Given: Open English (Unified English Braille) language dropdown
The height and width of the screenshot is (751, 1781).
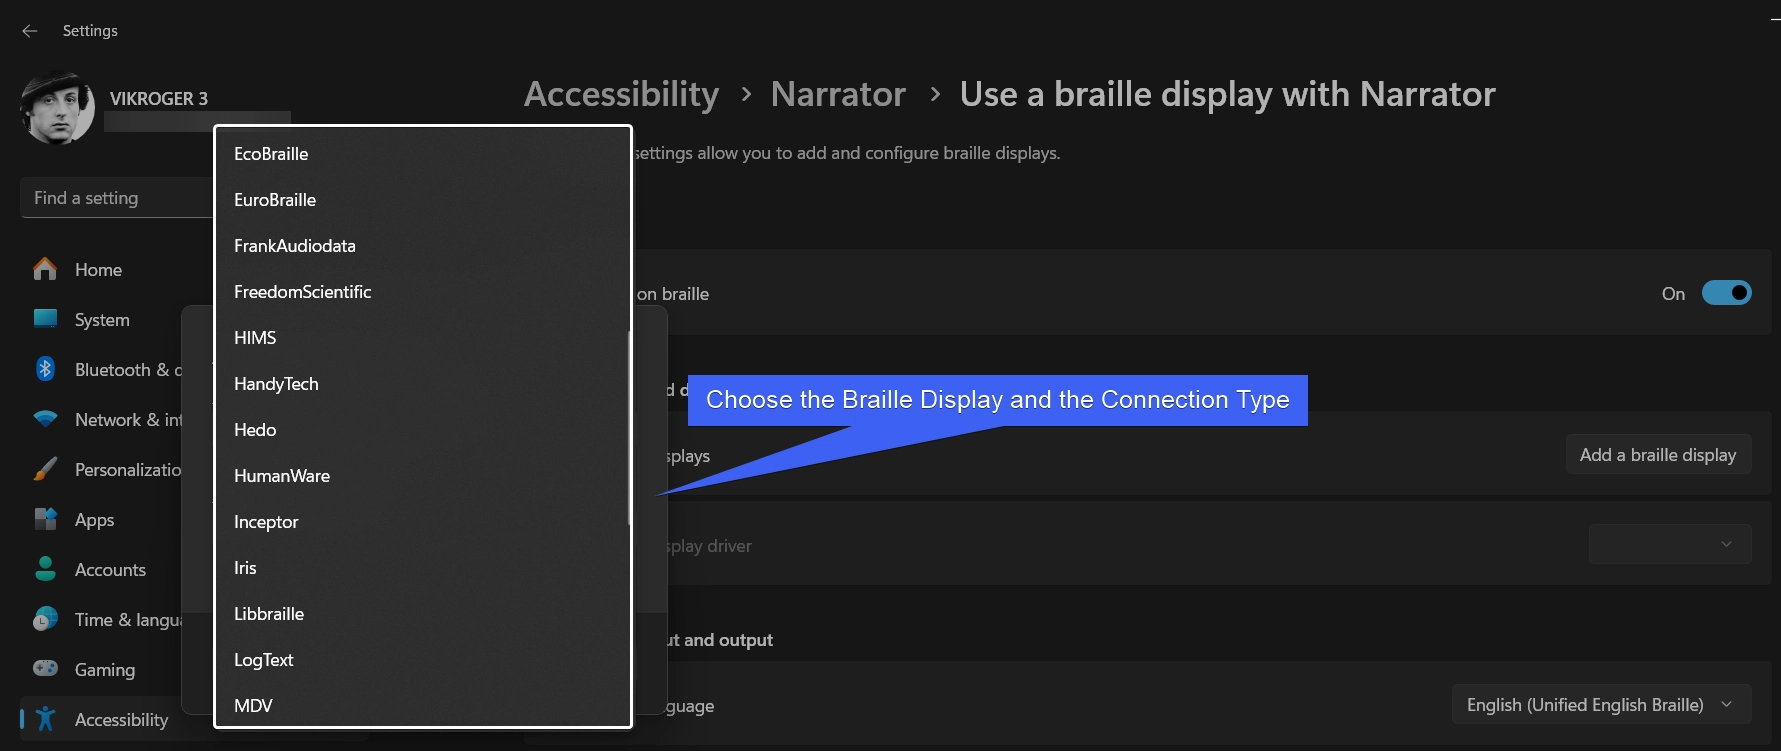Looking at the screenshot, I should (x=1601, y=705).
